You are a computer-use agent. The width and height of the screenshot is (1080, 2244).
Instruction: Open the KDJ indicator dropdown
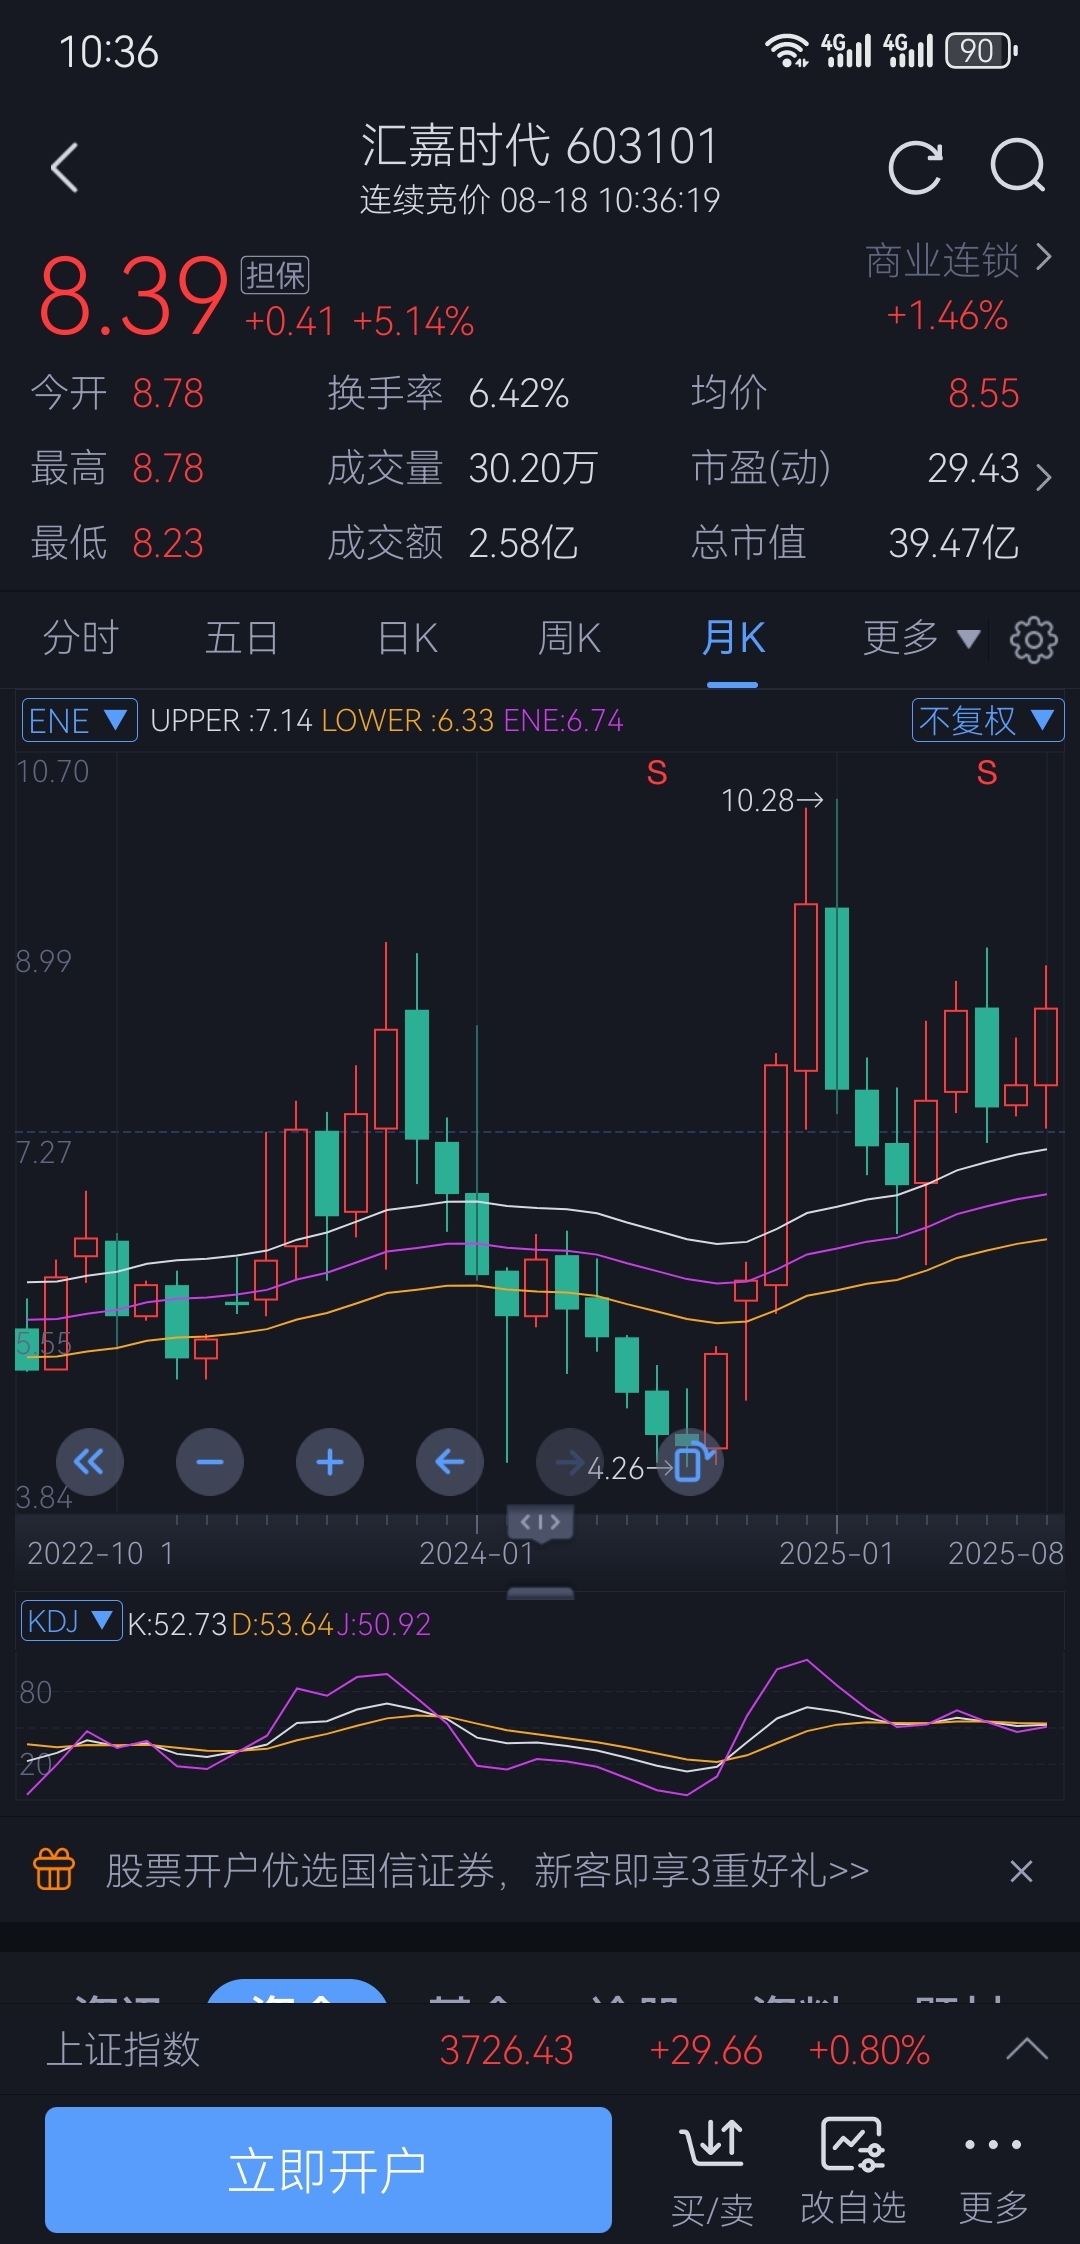pyautogui.click(x=71, y=1621)
